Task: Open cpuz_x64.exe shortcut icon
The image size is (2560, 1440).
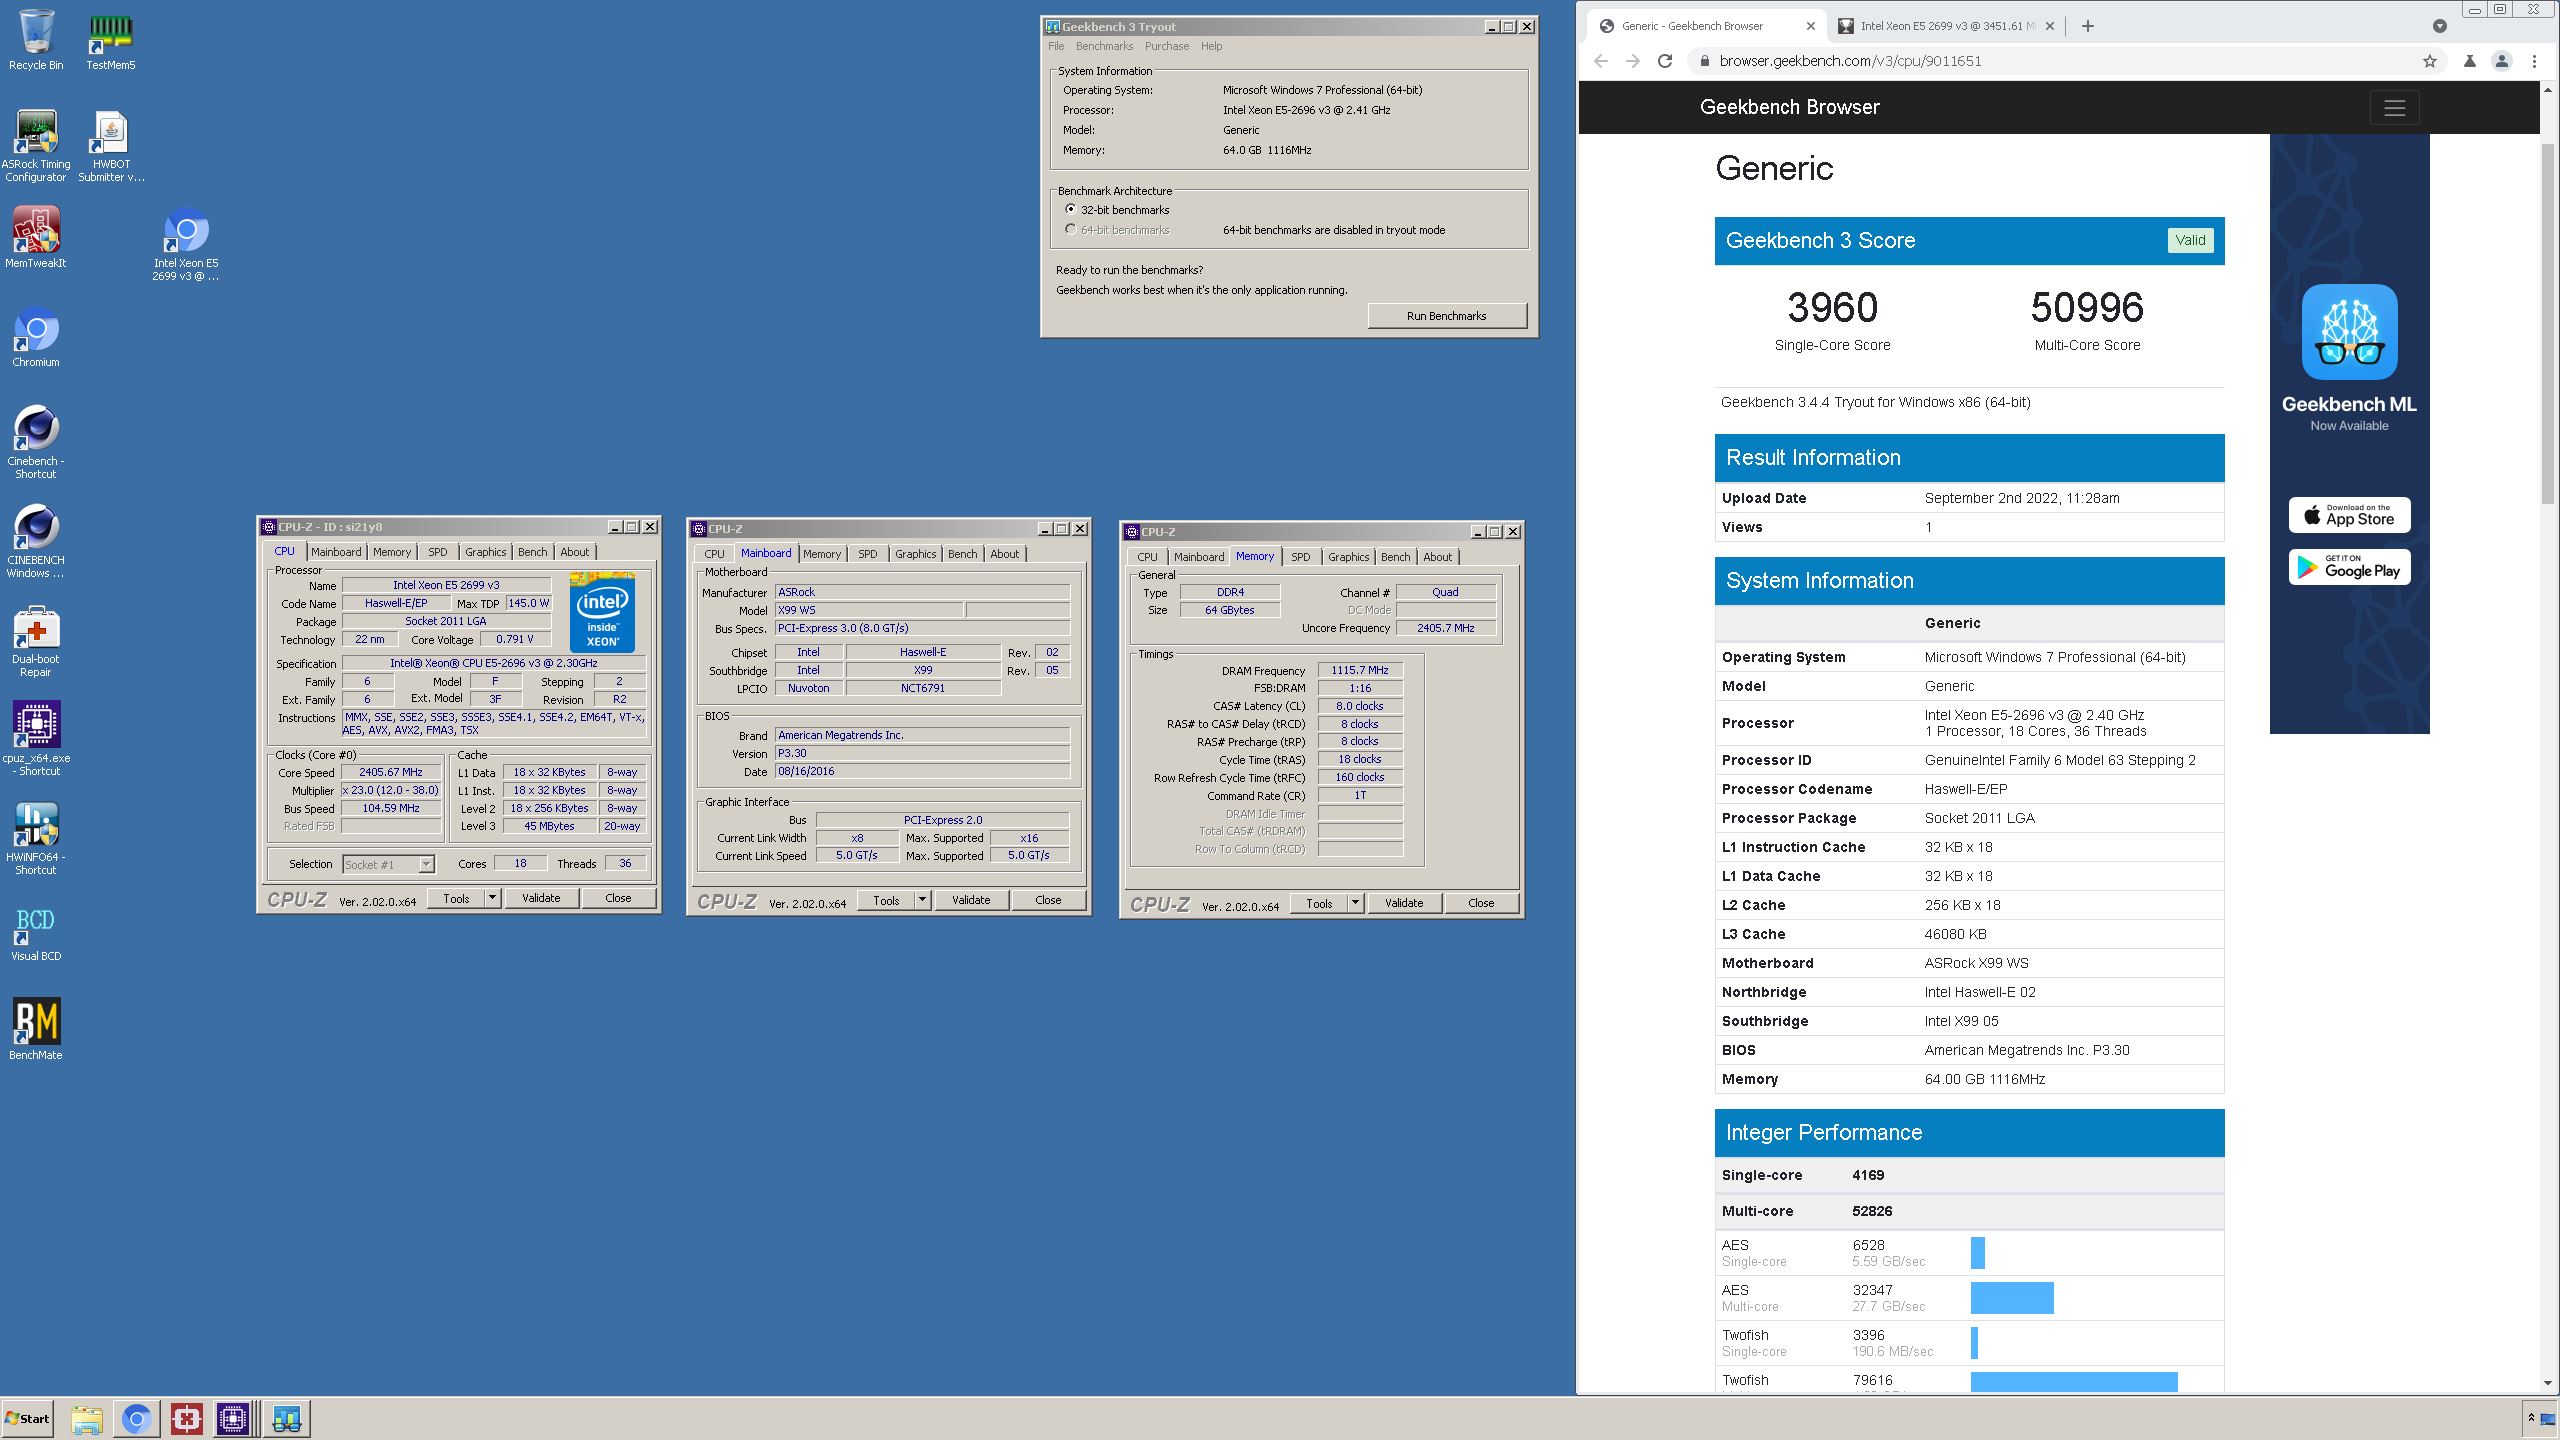Action: [x=36, y=739]
